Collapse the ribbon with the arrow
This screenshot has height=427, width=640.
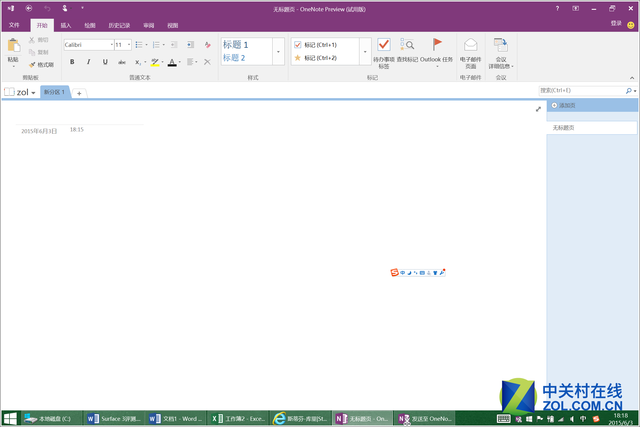[x=632, y=78]
